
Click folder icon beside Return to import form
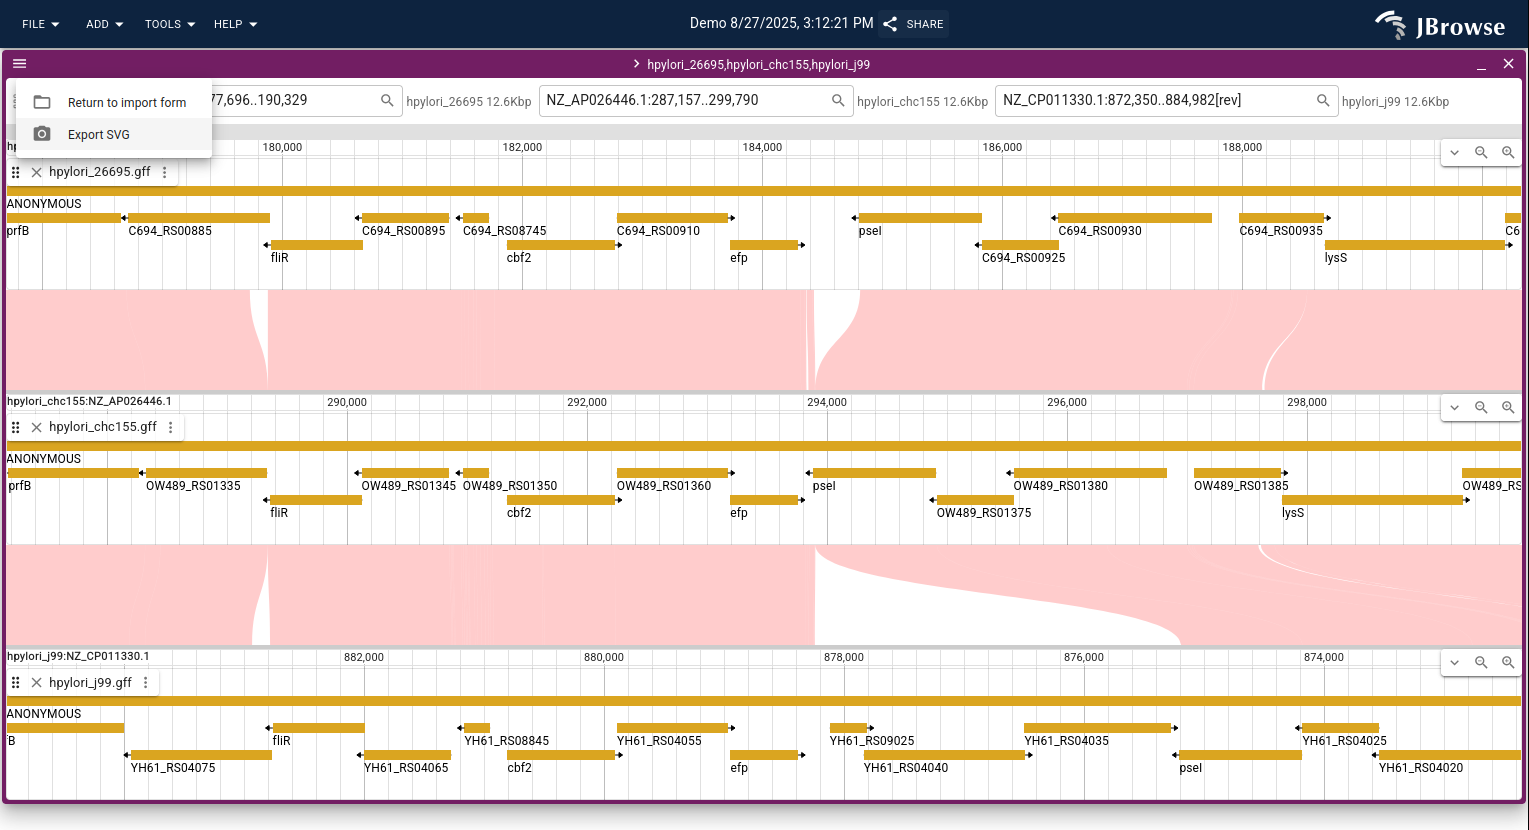pyautogui.click(x=42, y=102)
